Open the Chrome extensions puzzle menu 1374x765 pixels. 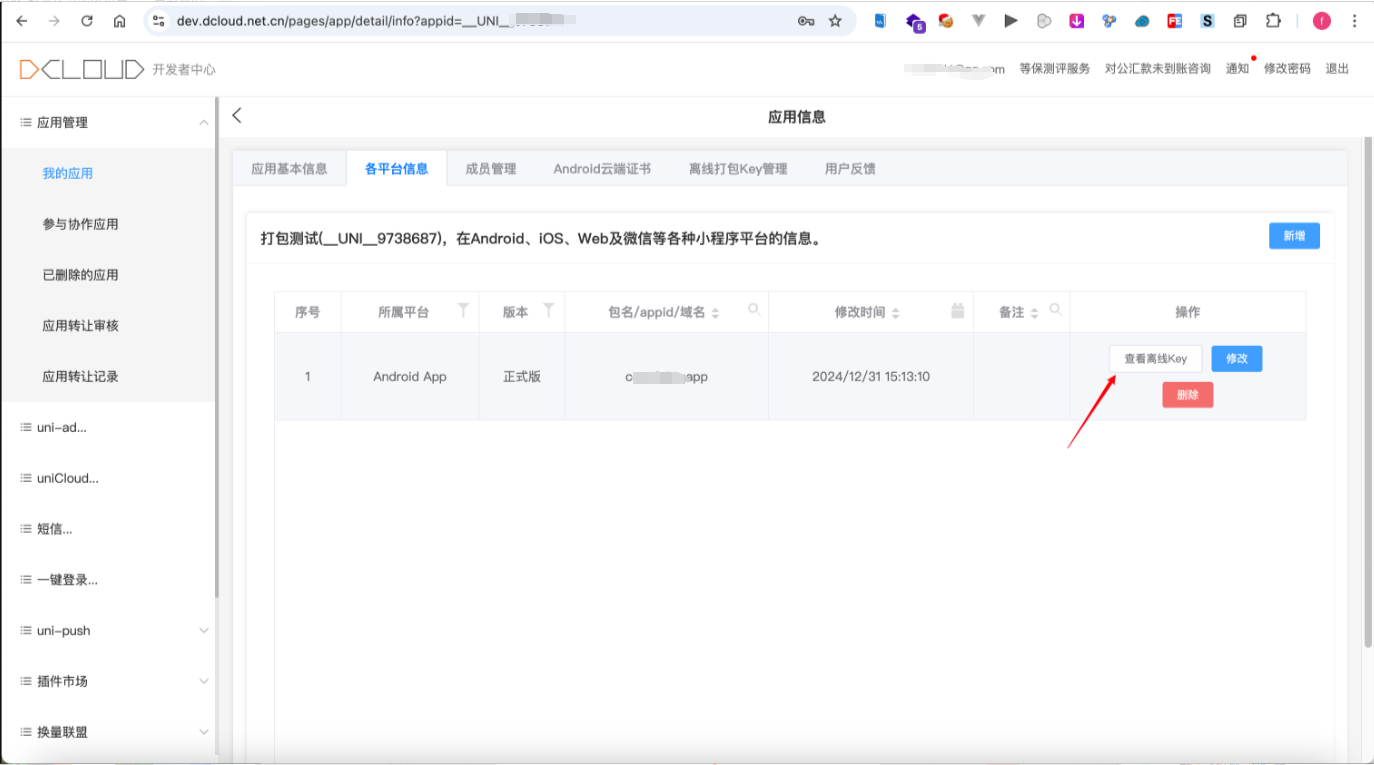(1273, 21)
